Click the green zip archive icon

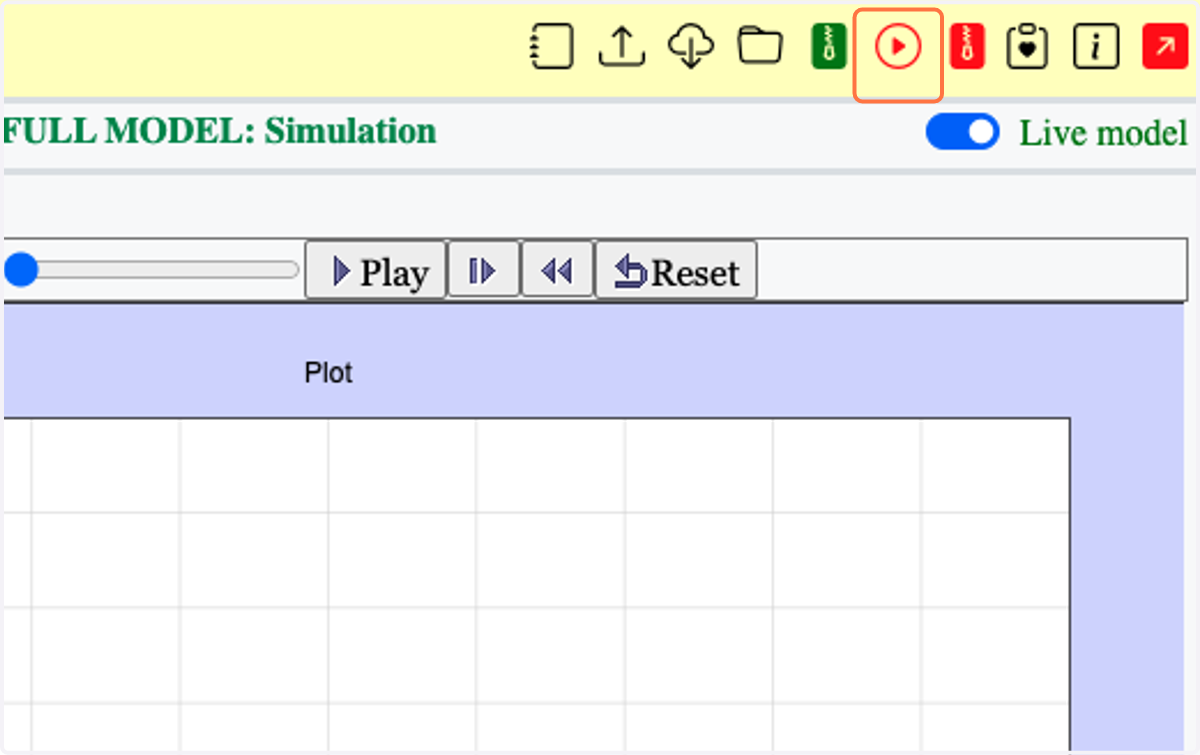(x=829, y=47)
